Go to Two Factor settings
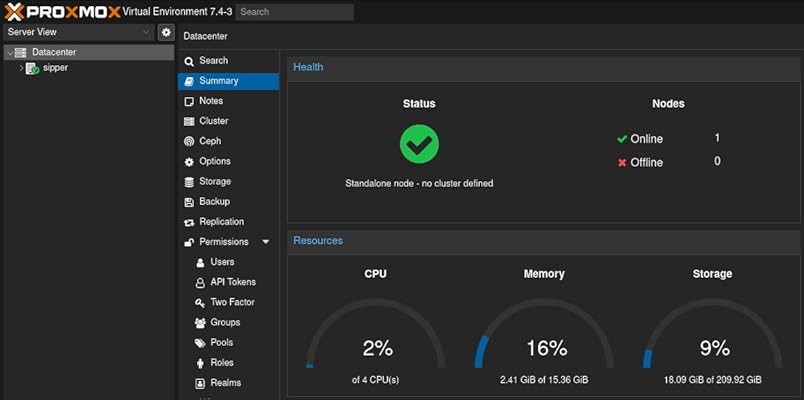 (x=231, y=302)
